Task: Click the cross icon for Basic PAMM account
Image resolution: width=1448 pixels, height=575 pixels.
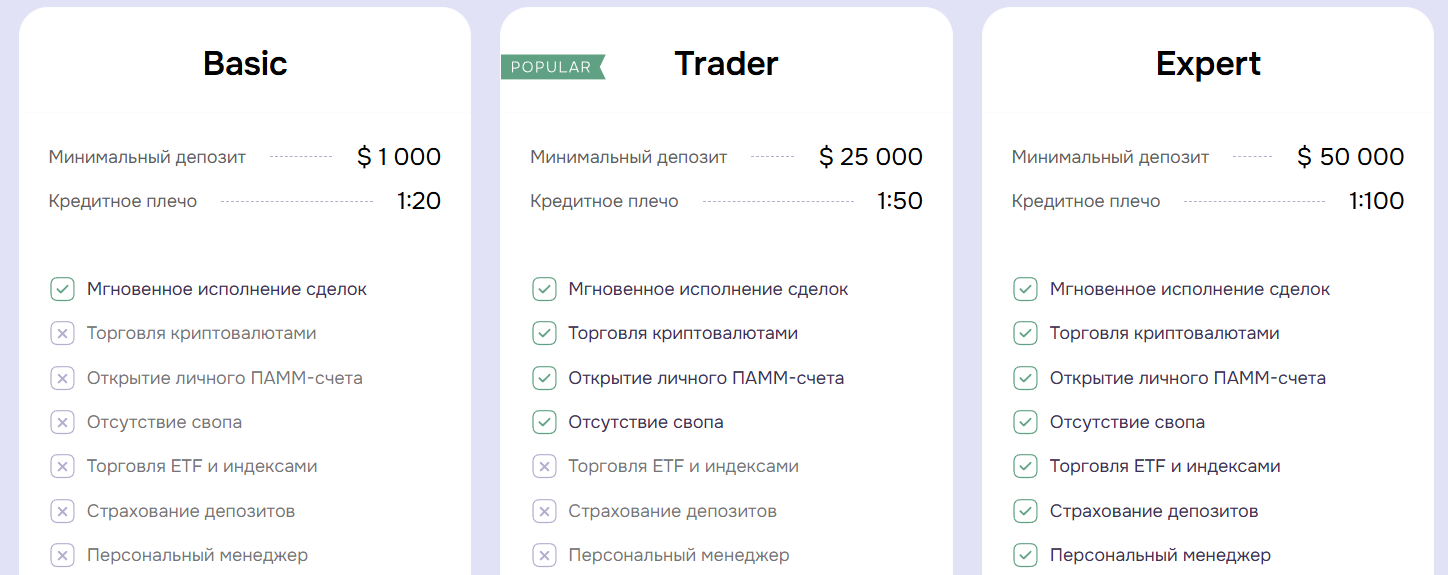Action: [x=62, y=378]
